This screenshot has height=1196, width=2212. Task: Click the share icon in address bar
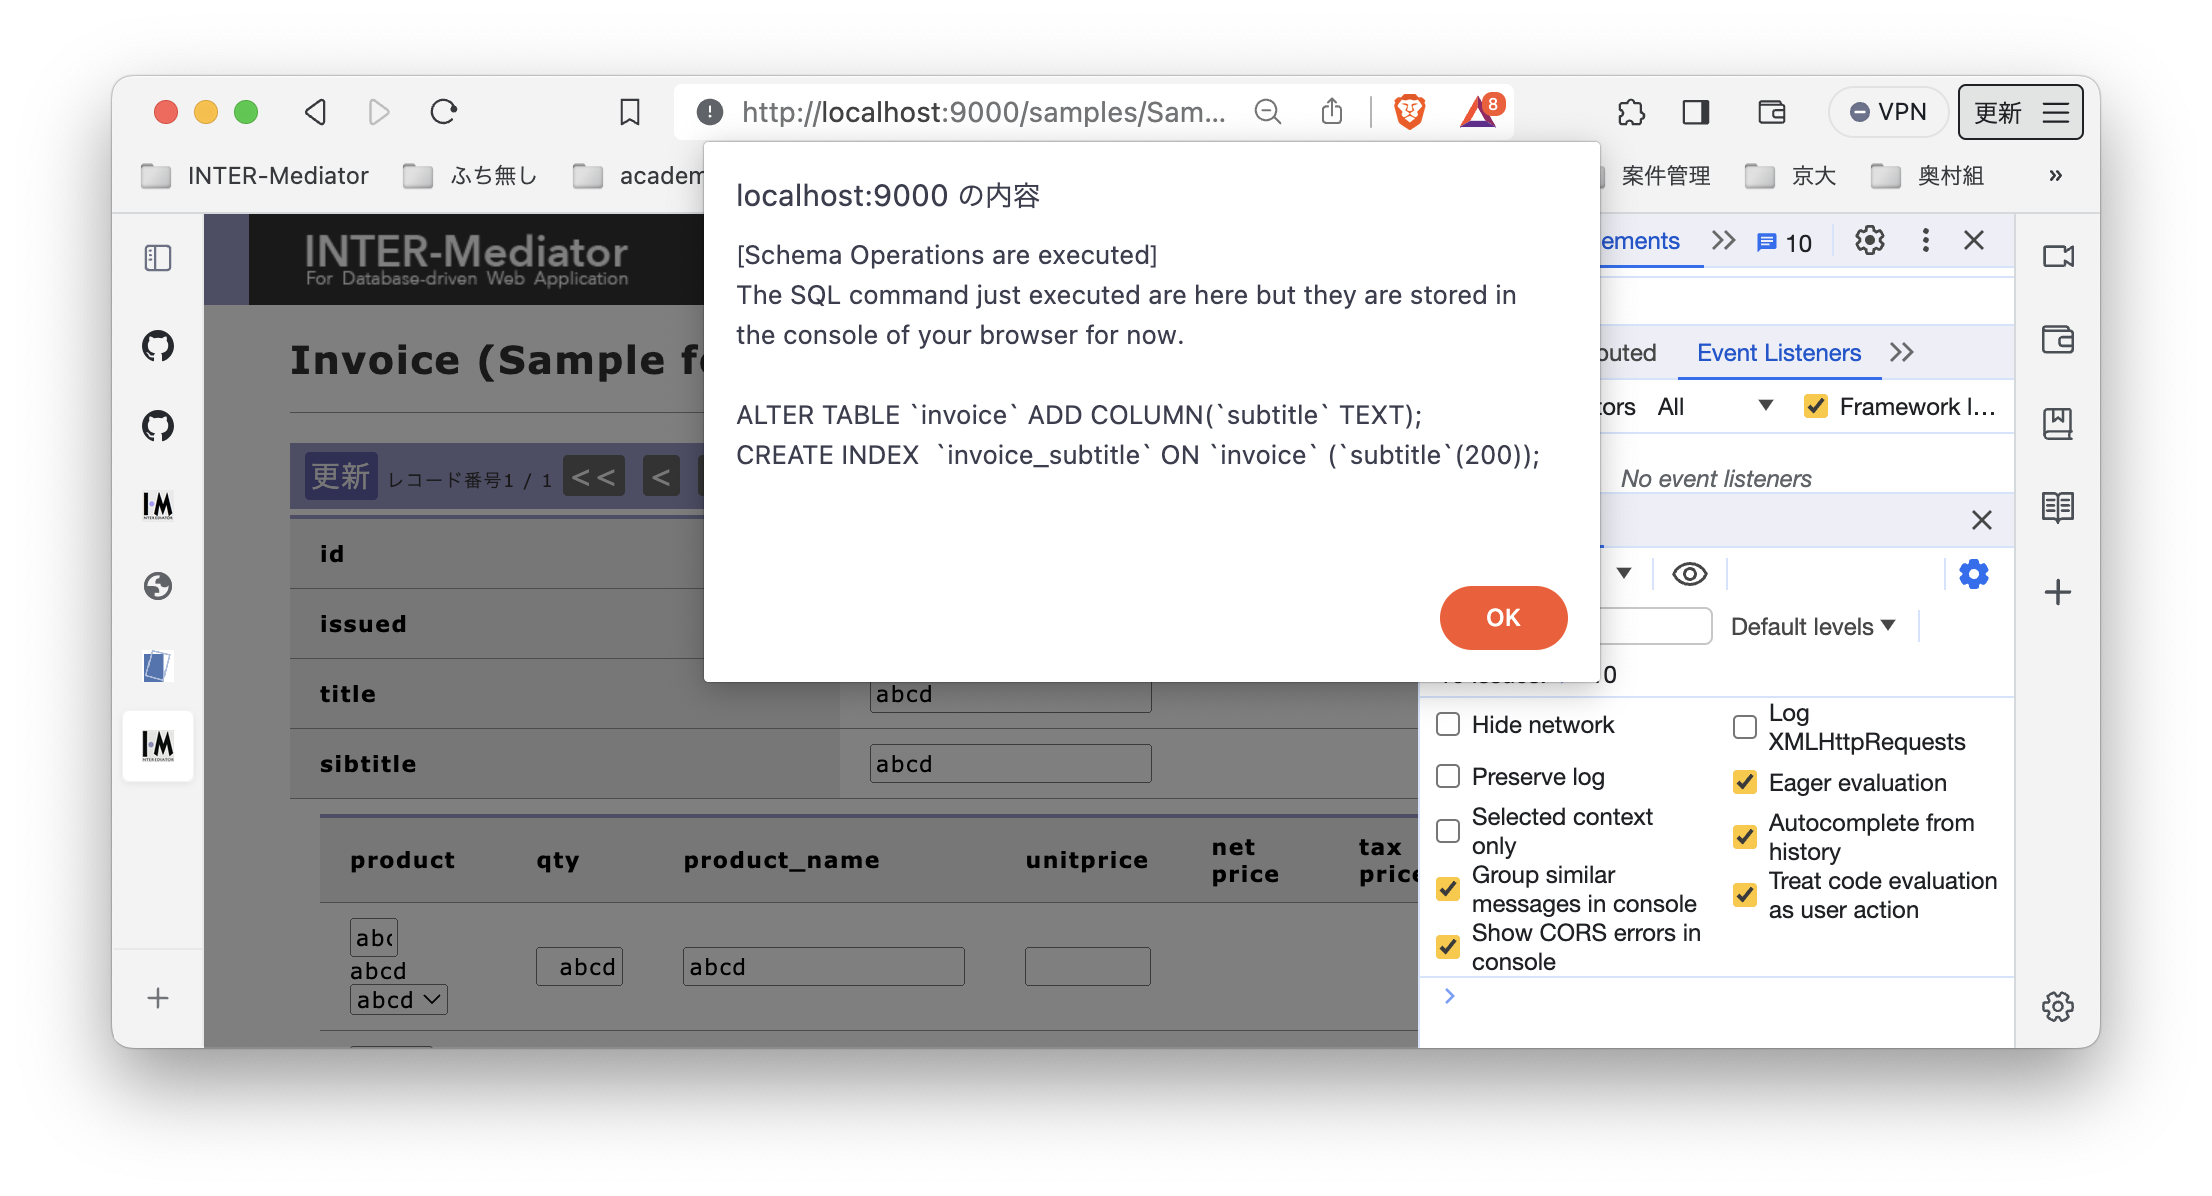coord(1332,112)
